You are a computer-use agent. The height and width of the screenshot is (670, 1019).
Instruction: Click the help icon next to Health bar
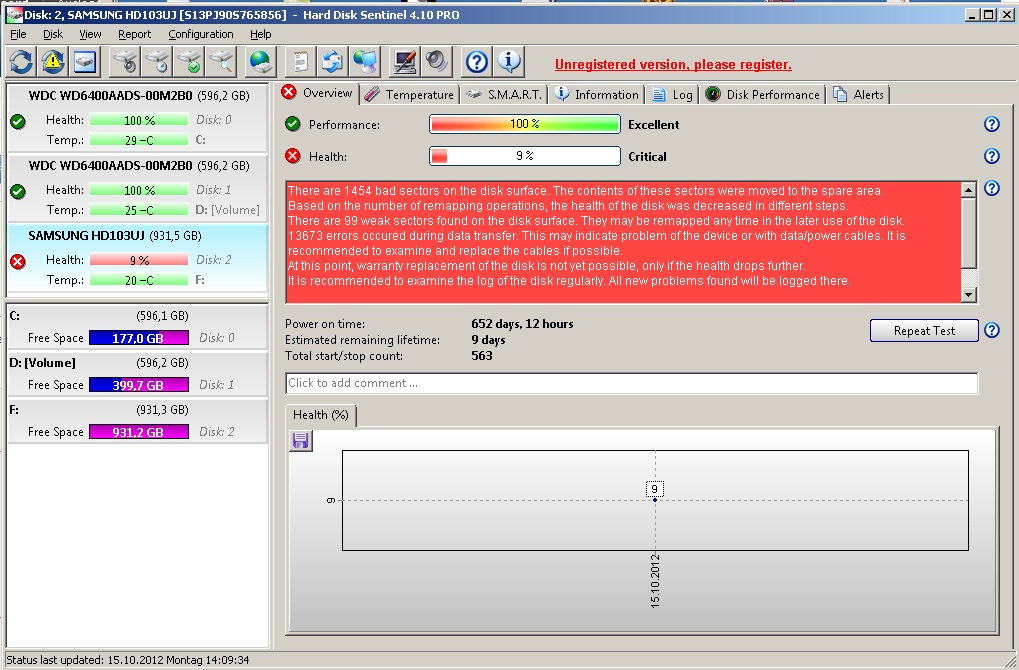pos(991,156)
